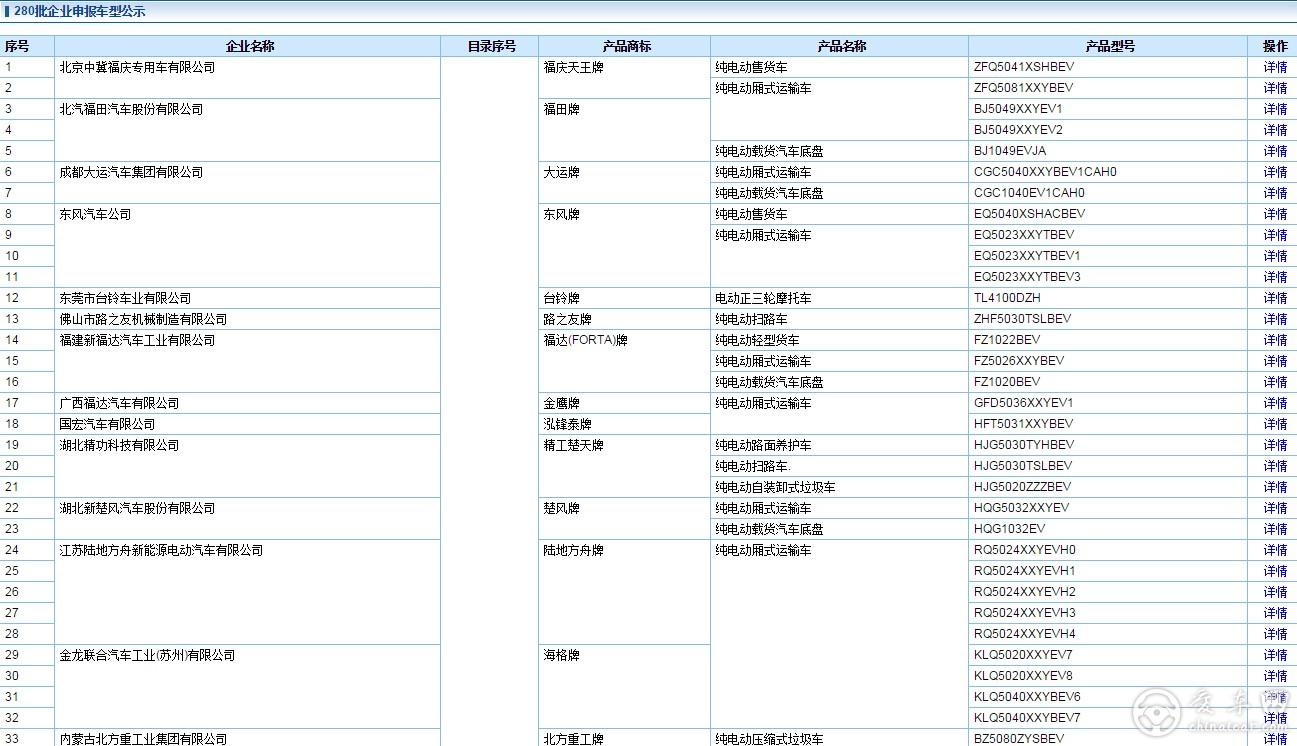Open 详情 link for ZHF5030TSLBEV
Viewport: 1297px width, 746px height.
[1275, 320]
